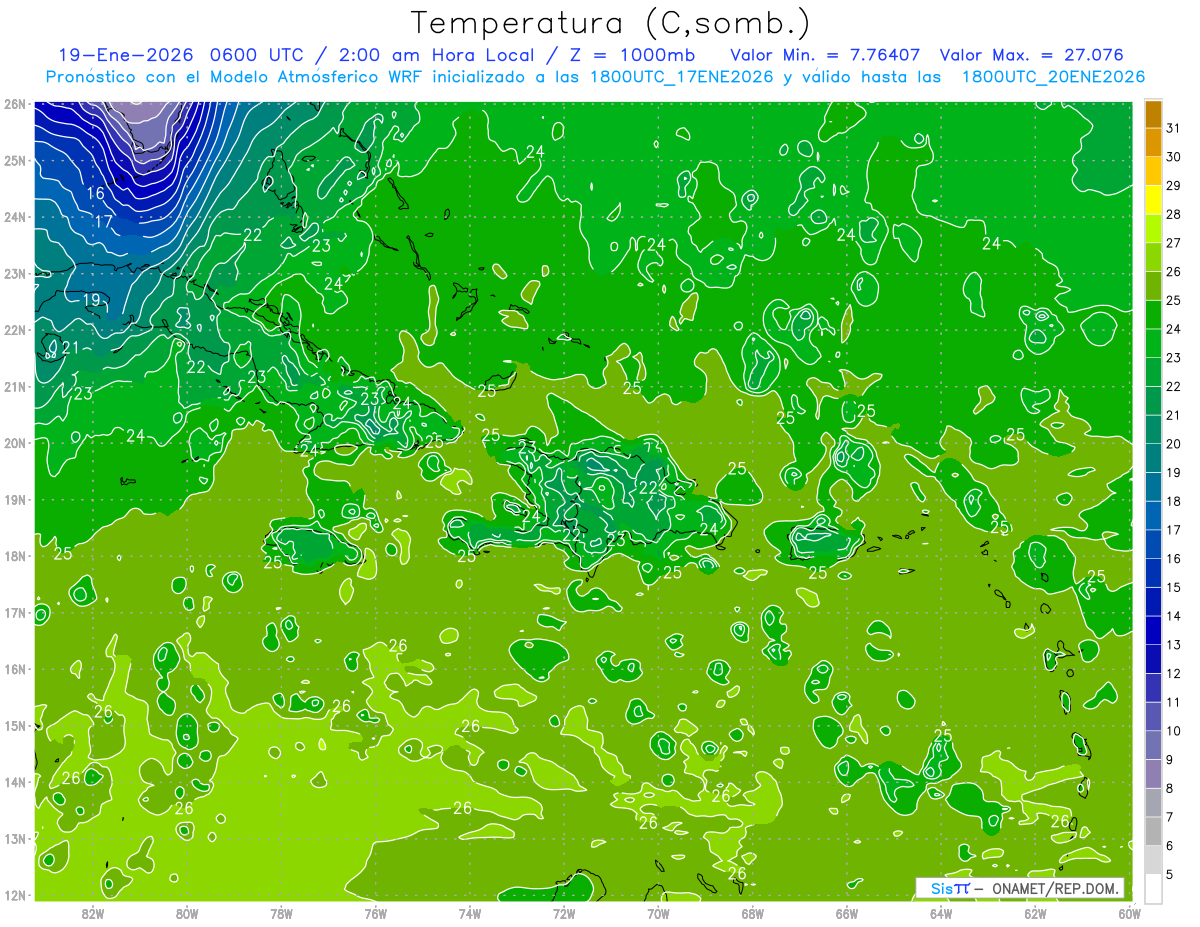Click the "19" contour label on the map
The image size is (1200, 927).
point(91,299)
